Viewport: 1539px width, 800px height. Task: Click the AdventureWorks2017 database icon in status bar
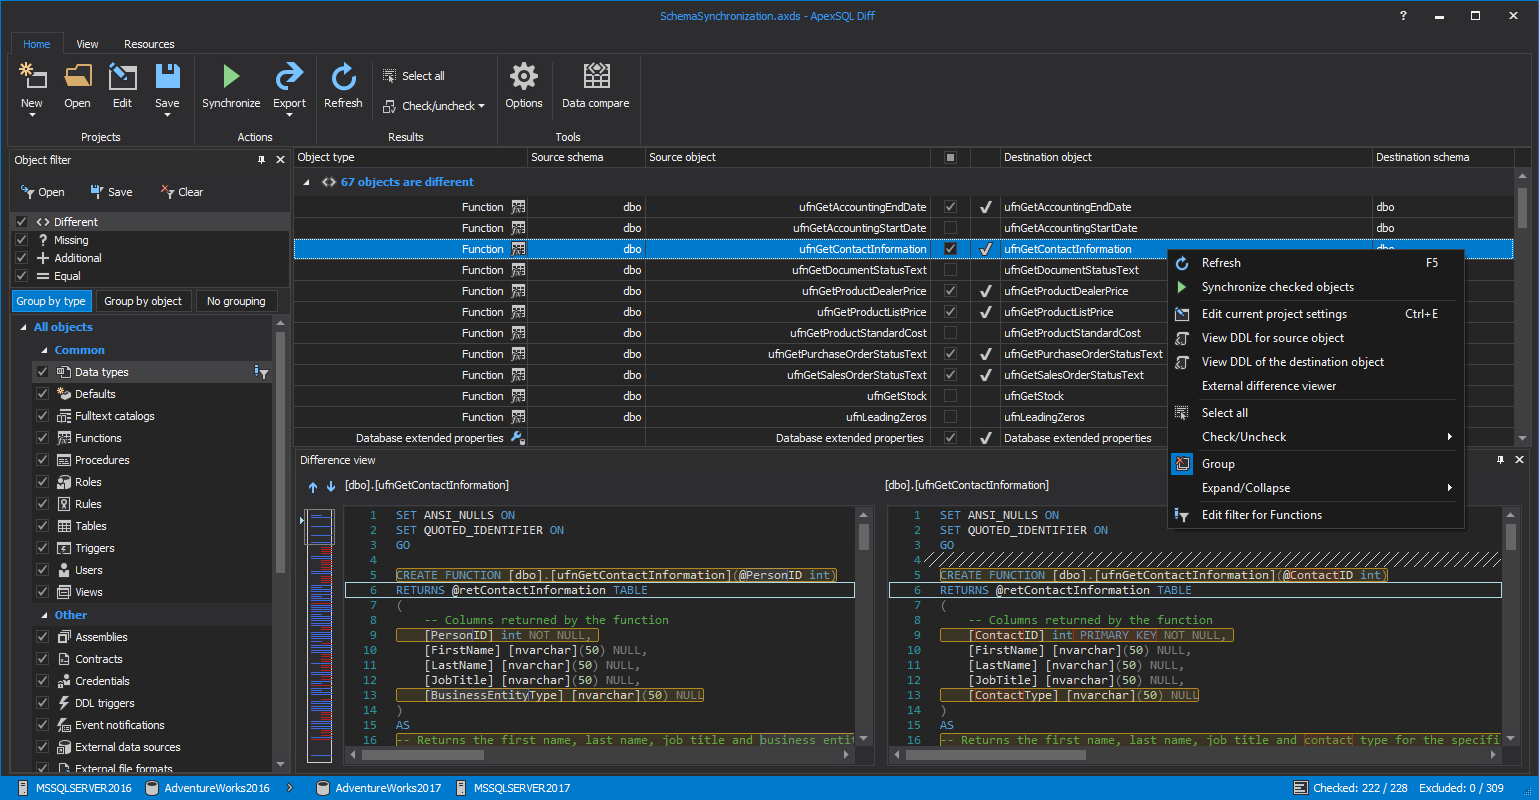click(x=323, y=788)
